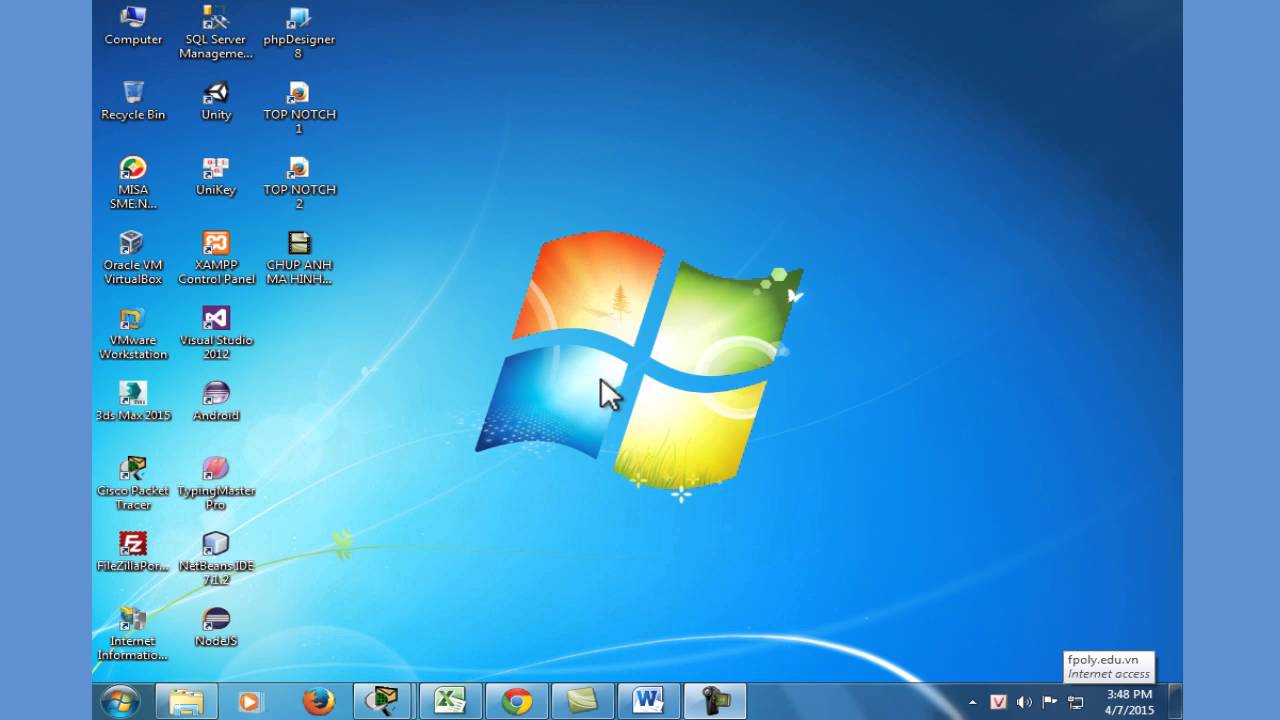
Task: Click Show desktop button at taskbar end
Action: [1176, 702]
